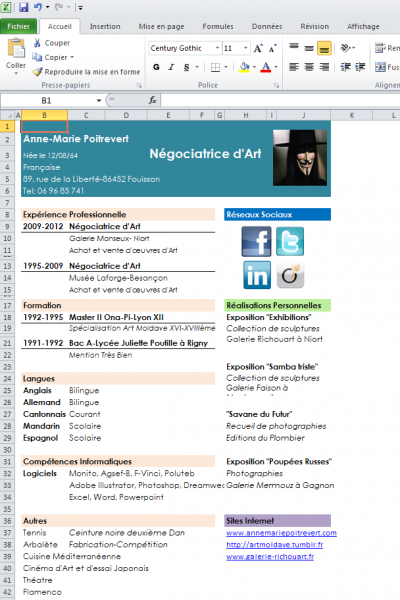
Task: Click the Excel application icon
Action: (x=6, y=7)
